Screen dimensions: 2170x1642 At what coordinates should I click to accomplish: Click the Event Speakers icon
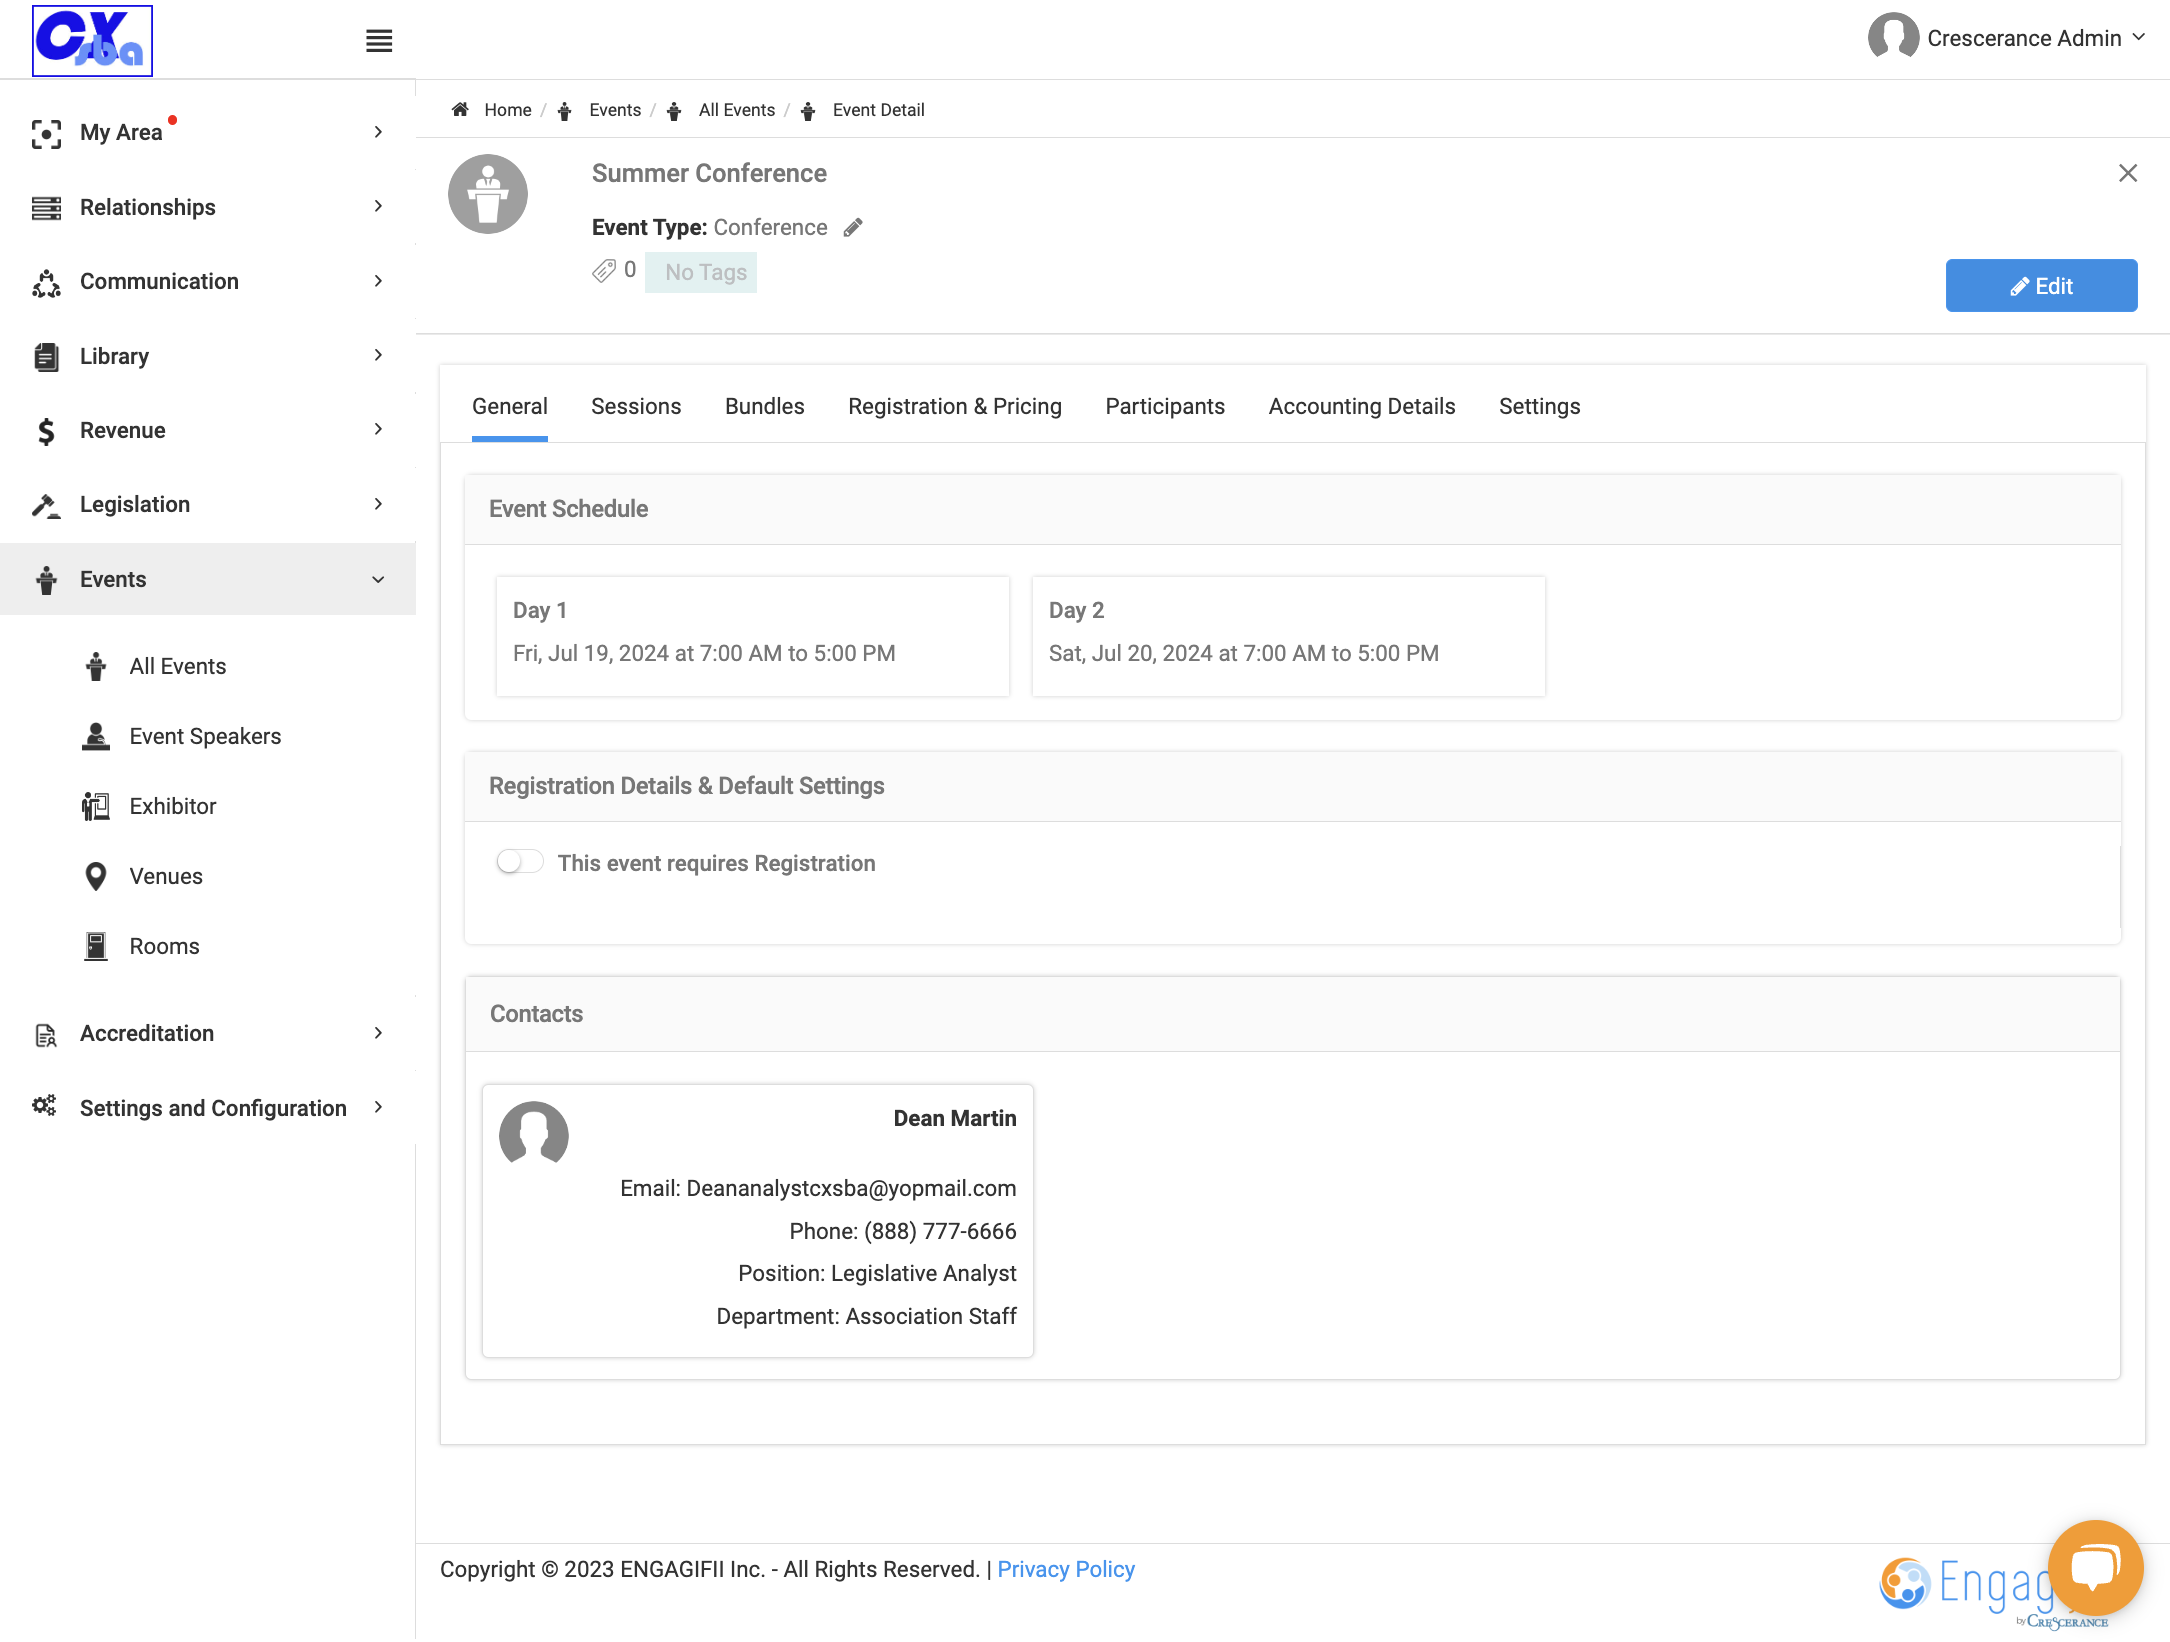[96, 736]
